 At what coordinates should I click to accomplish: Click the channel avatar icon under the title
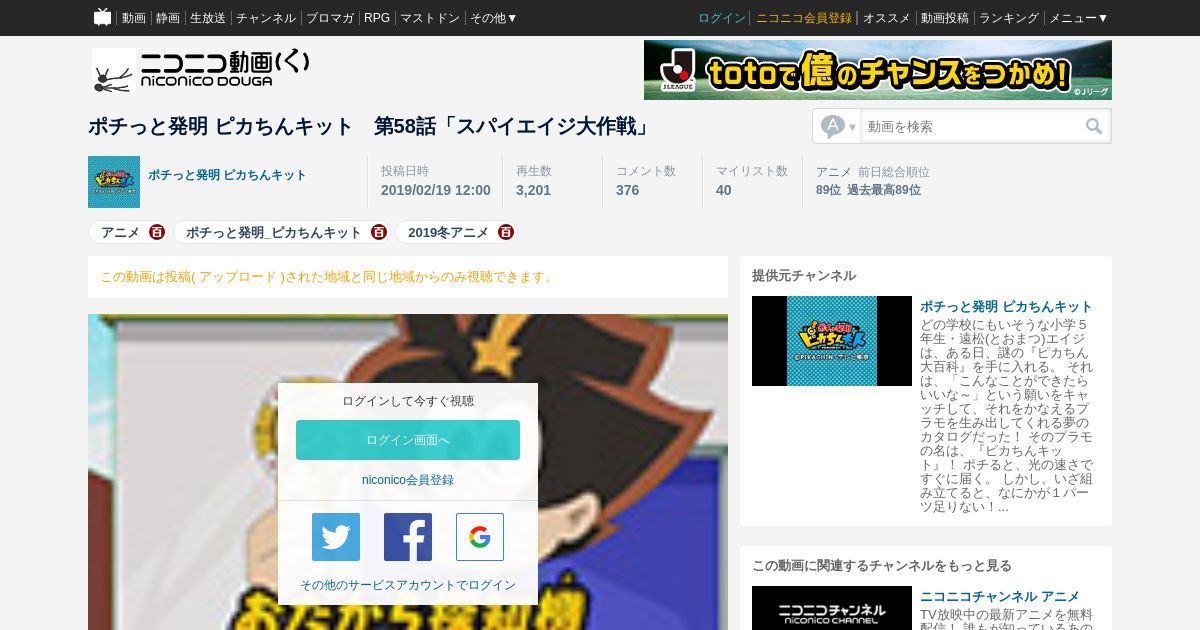pyautogui.click(x=114, y=182)
